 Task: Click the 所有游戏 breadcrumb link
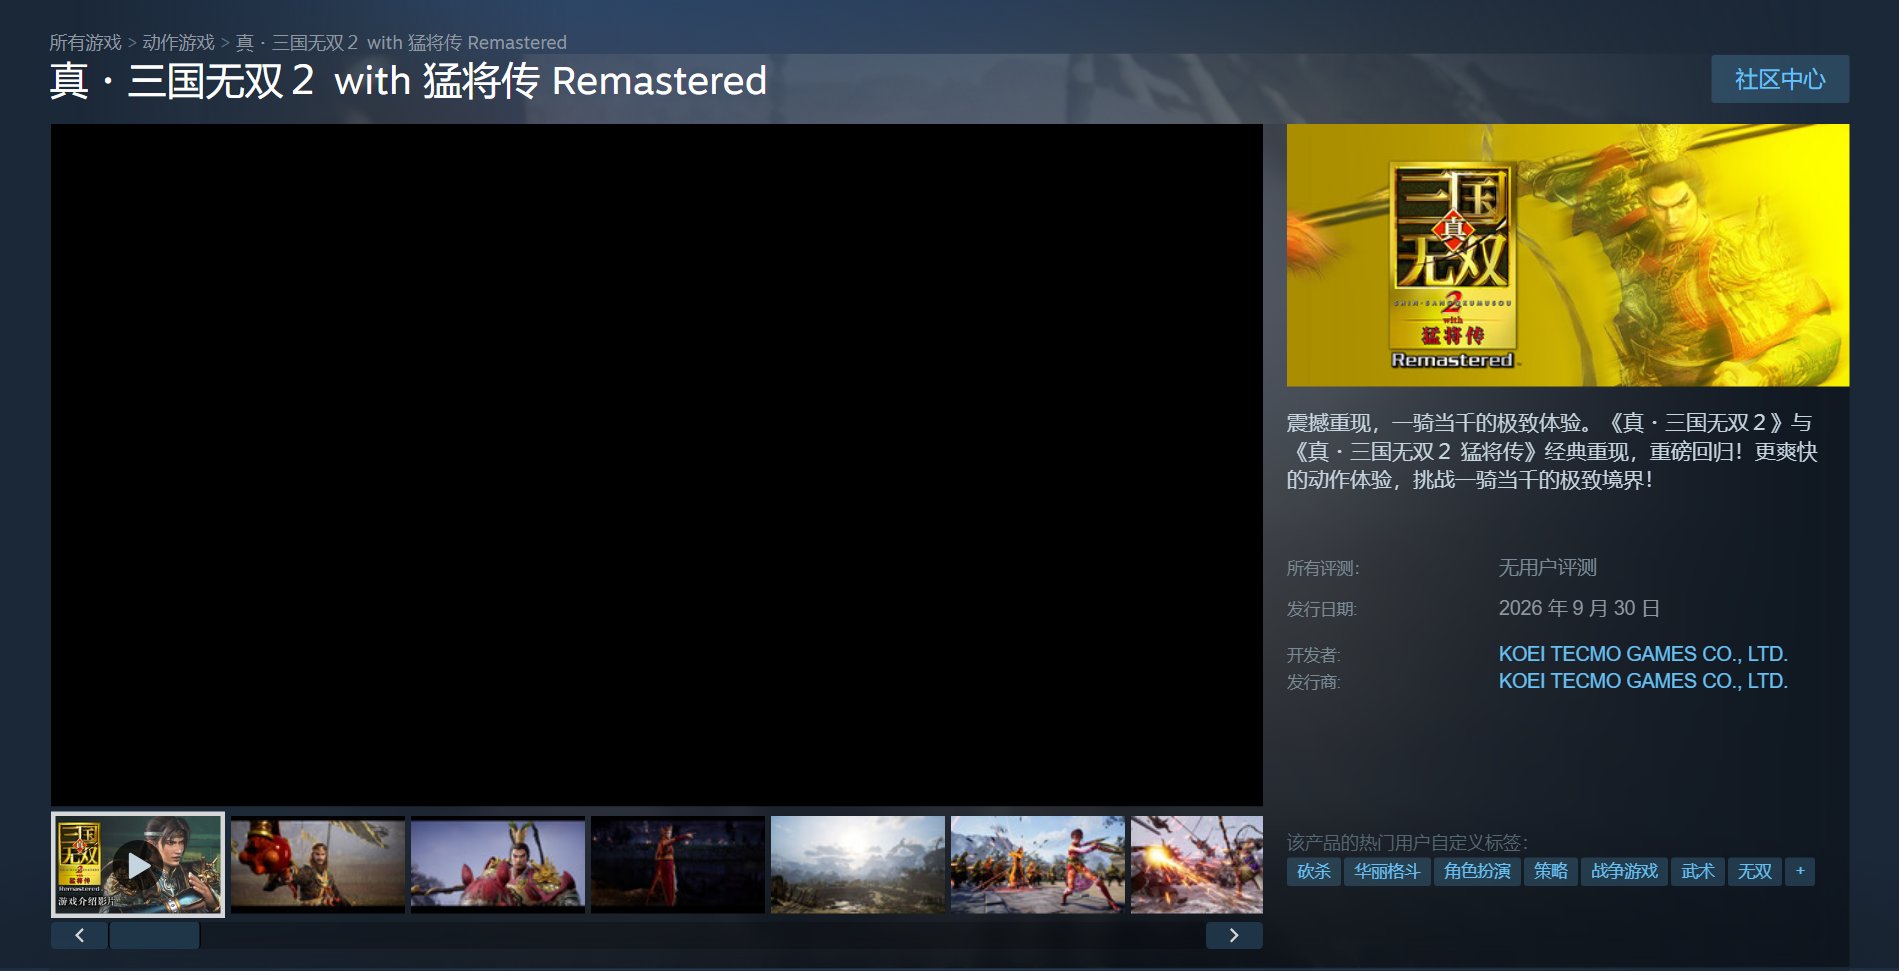tap(85, 43)
